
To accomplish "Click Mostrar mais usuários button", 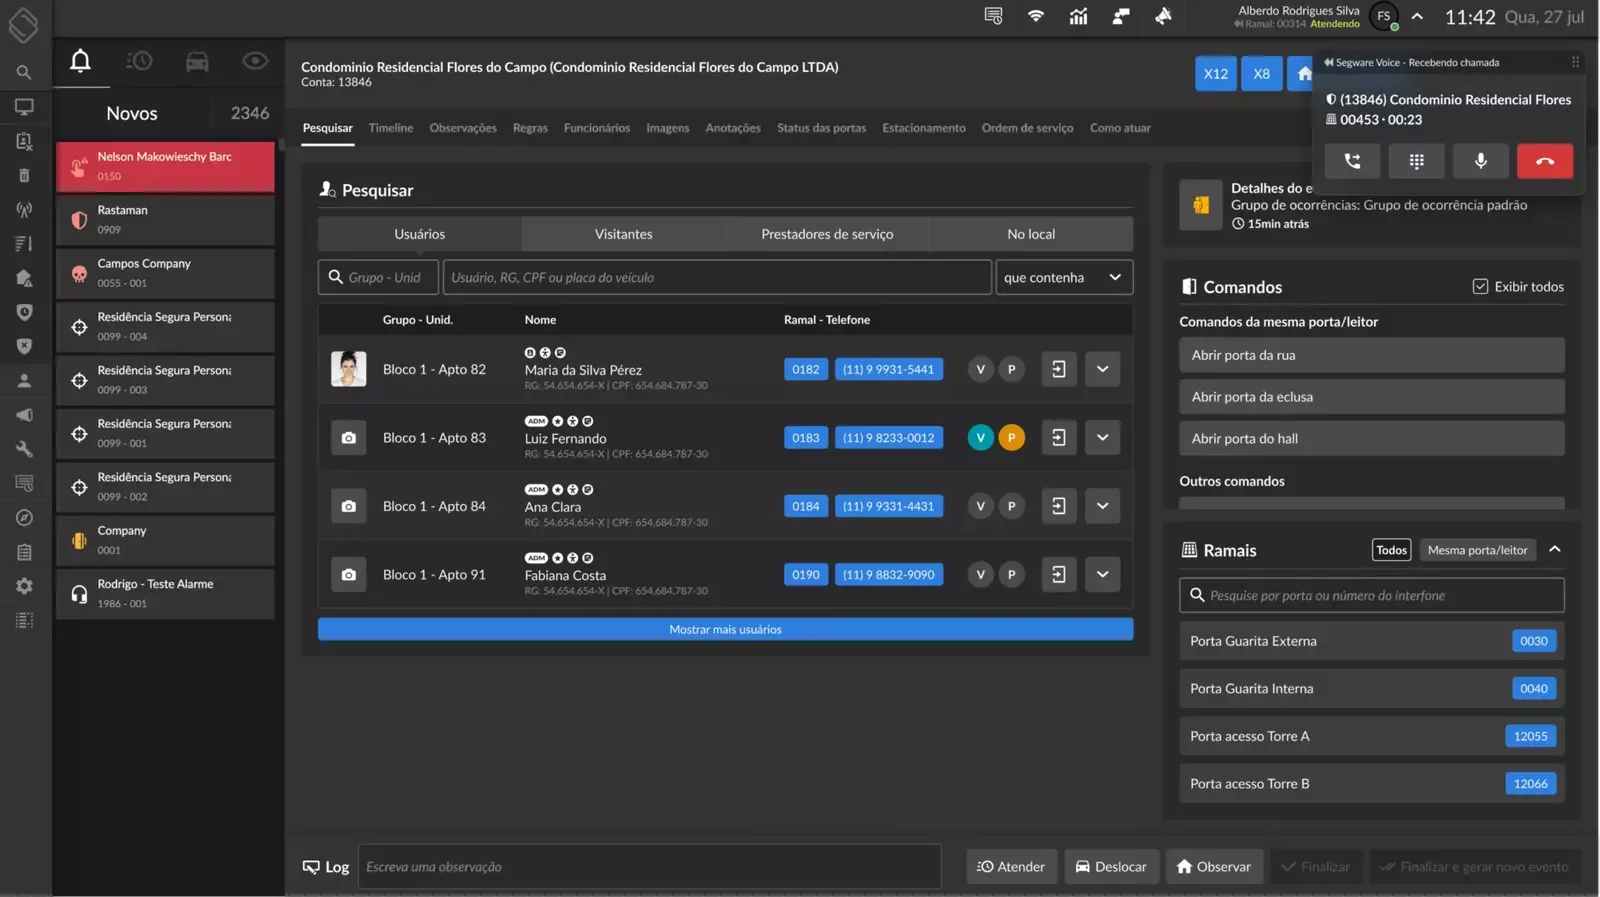I will pos(725,629).
